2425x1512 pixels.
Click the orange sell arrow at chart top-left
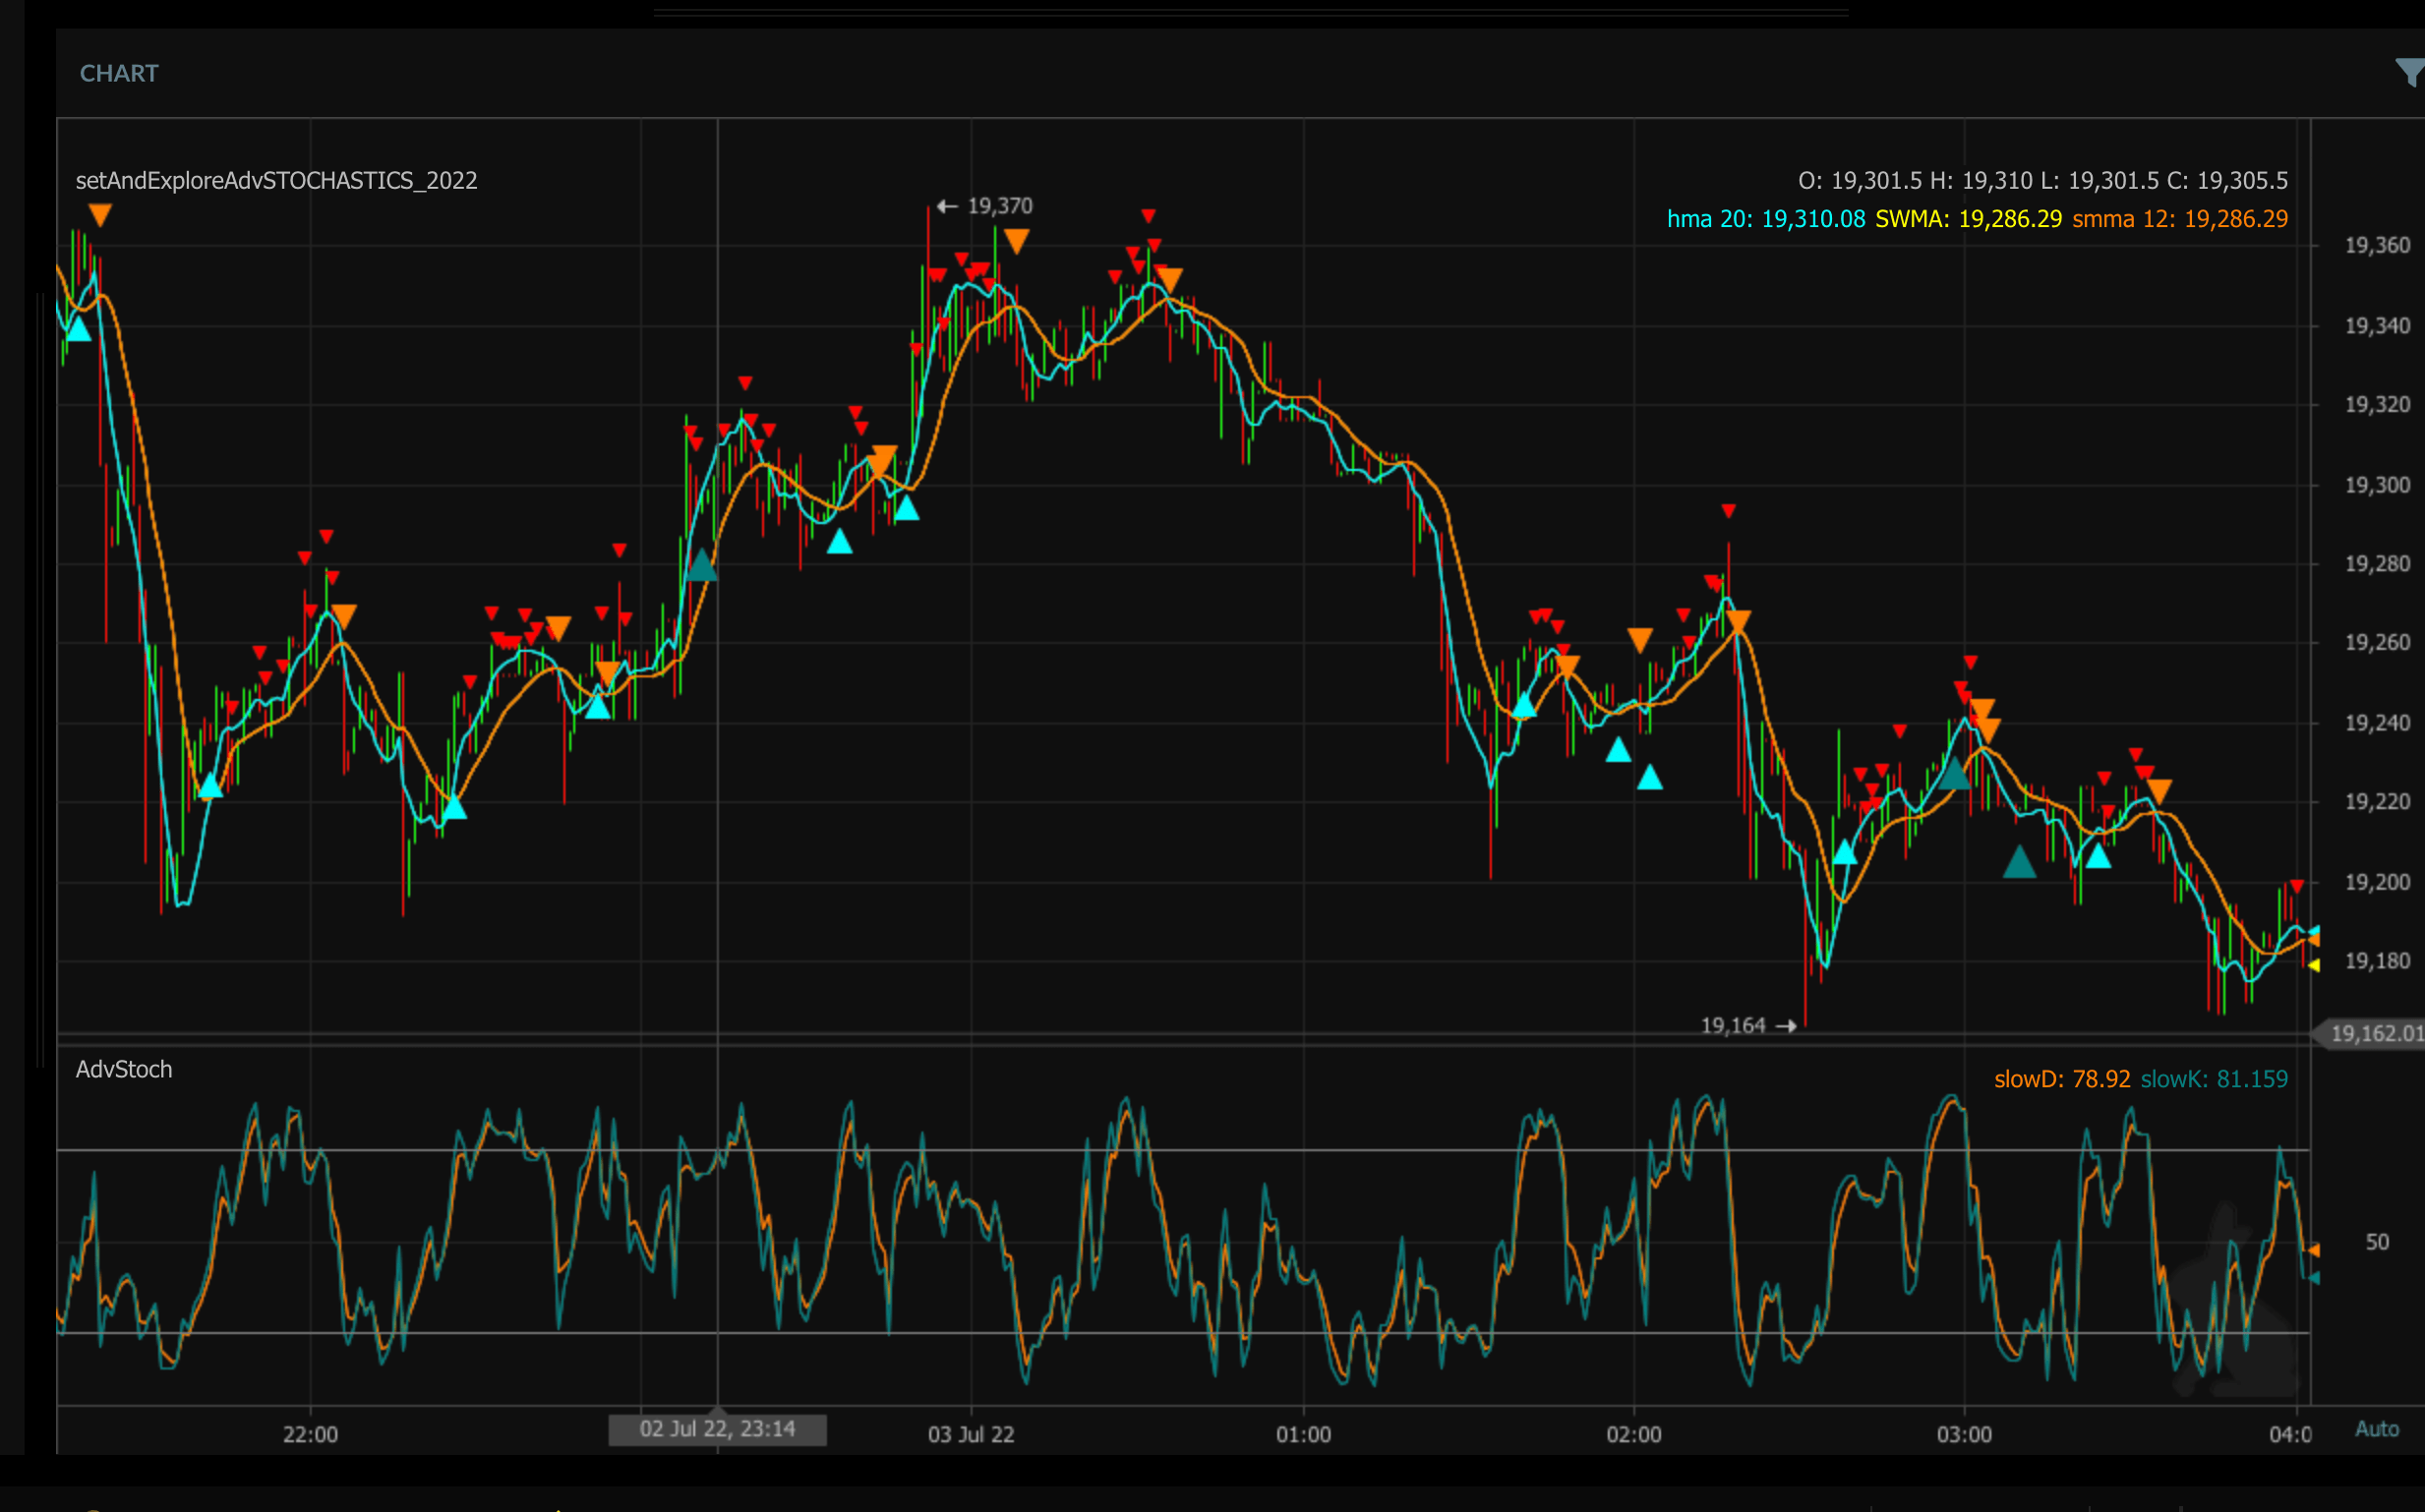click(100, 215)
